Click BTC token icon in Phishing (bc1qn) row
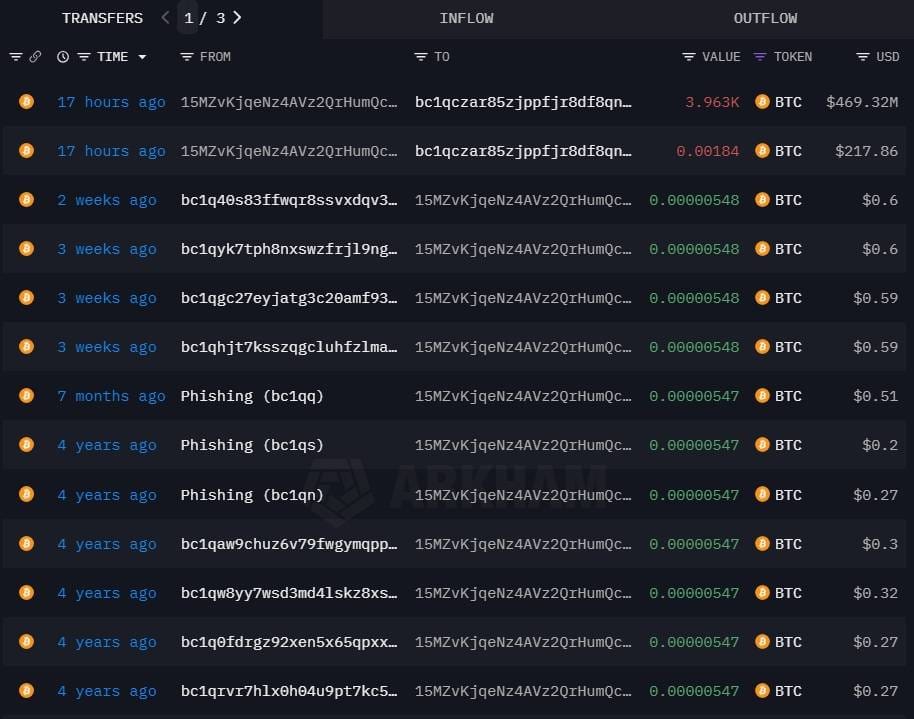914x719 pixels. [762, 494]
